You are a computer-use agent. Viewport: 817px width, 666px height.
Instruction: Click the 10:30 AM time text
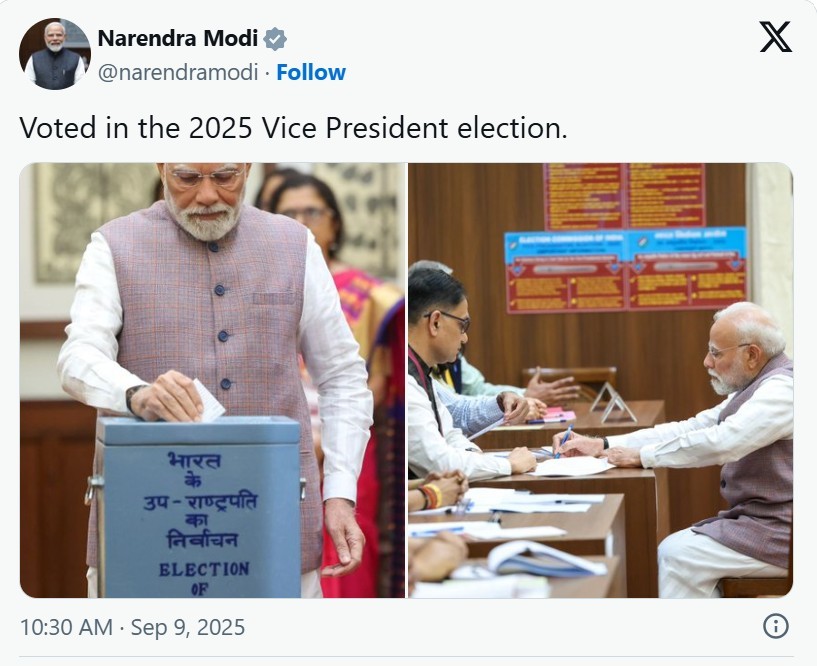[x=68, y=628]
